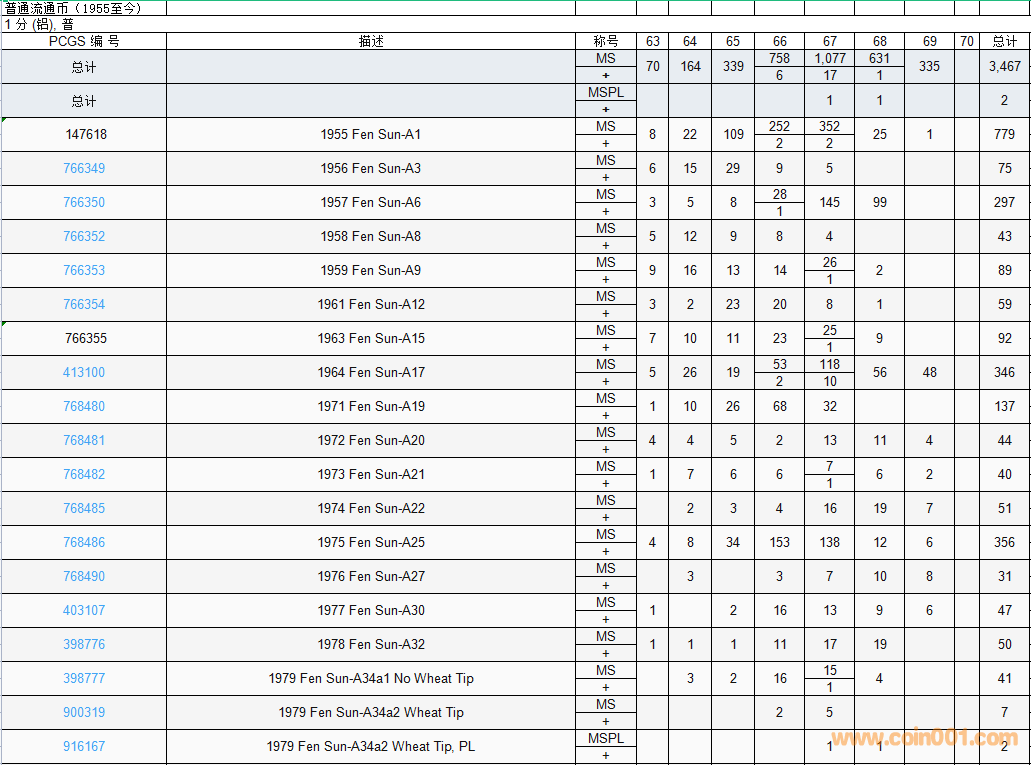
Task: Click the 403107 link for 1977 Fen
Action: 84,610
